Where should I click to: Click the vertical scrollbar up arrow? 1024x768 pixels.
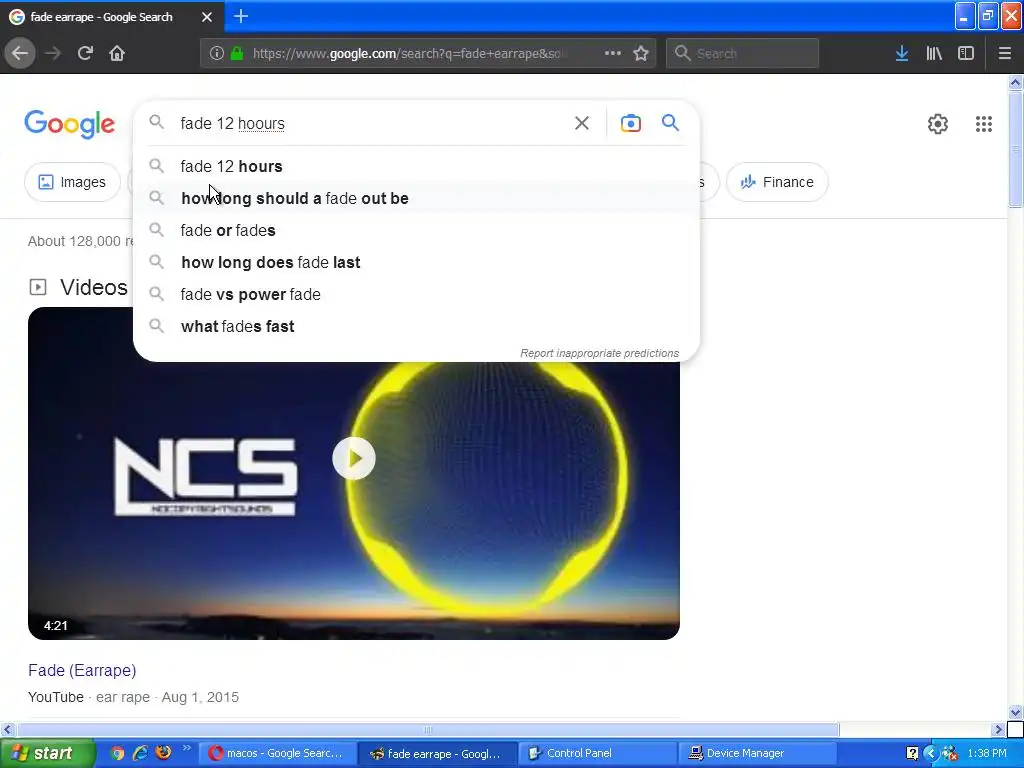1015,82
